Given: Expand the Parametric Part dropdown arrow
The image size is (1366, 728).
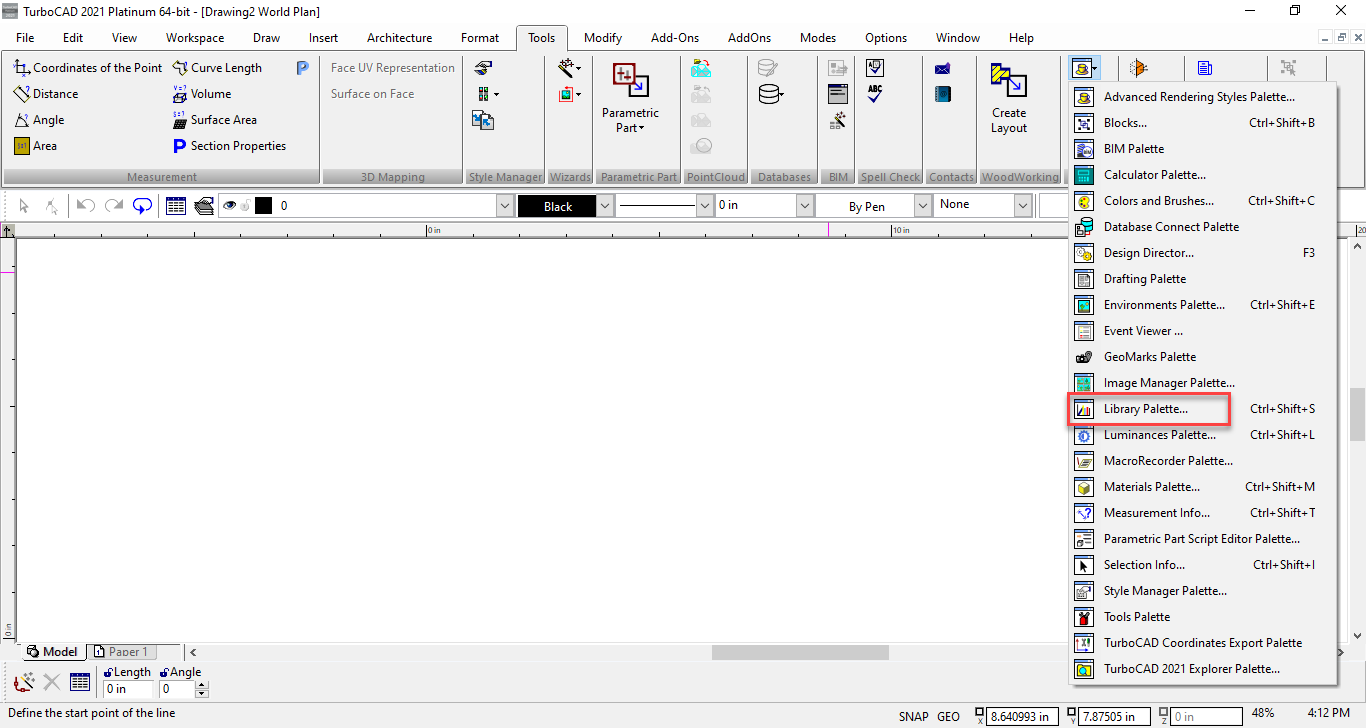Looking at the screenshot, I should tap(641, 128).
